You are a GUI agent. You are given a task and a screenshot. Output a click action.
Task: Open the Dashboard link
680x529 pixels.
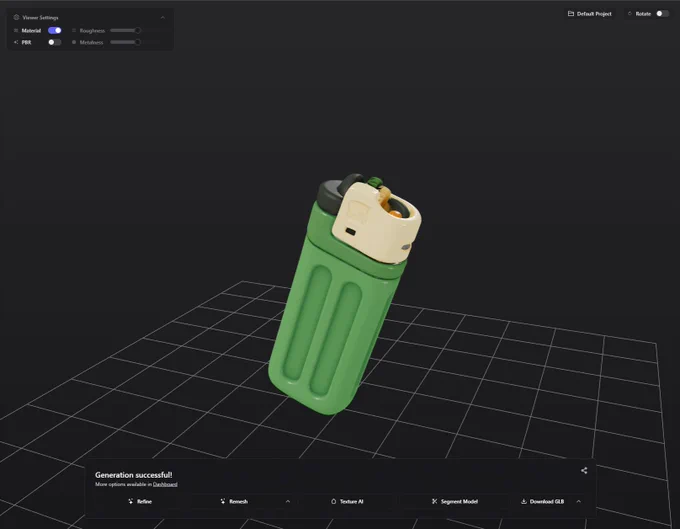click(x=165, y=484)
